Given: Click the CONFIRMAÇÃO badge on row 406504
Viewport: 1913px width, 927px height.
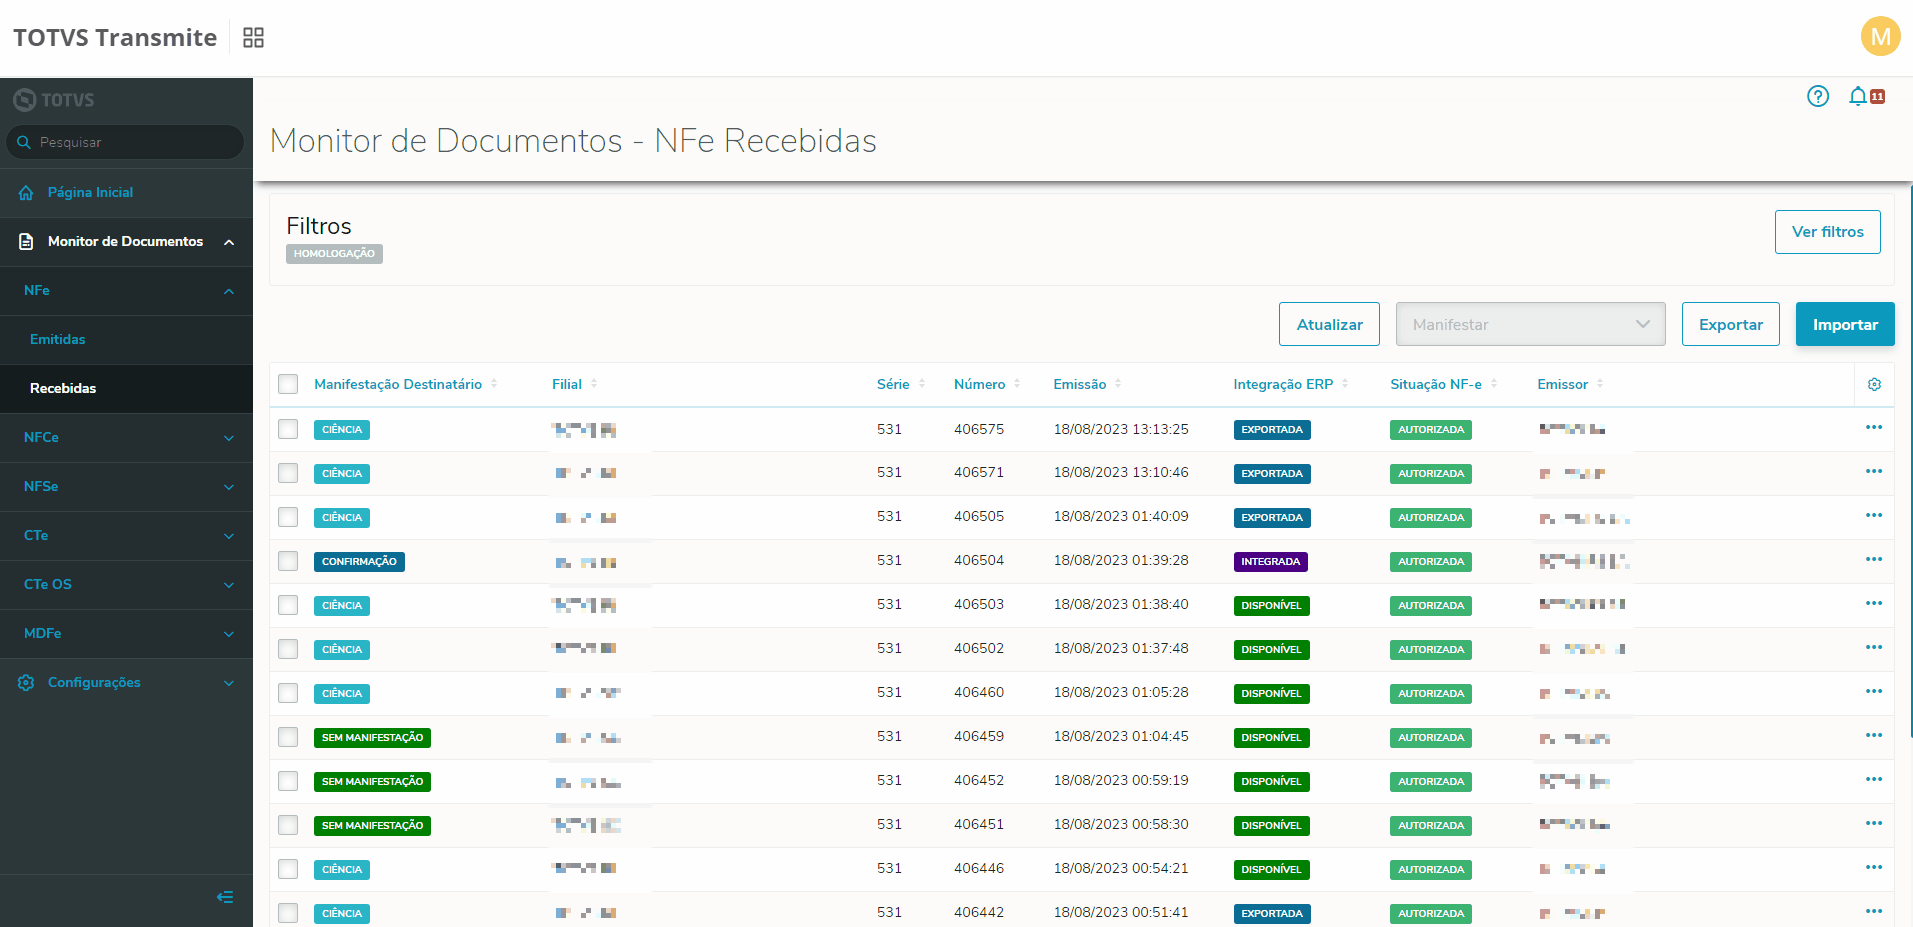Looking at the screenshot, I should [359, 562].
